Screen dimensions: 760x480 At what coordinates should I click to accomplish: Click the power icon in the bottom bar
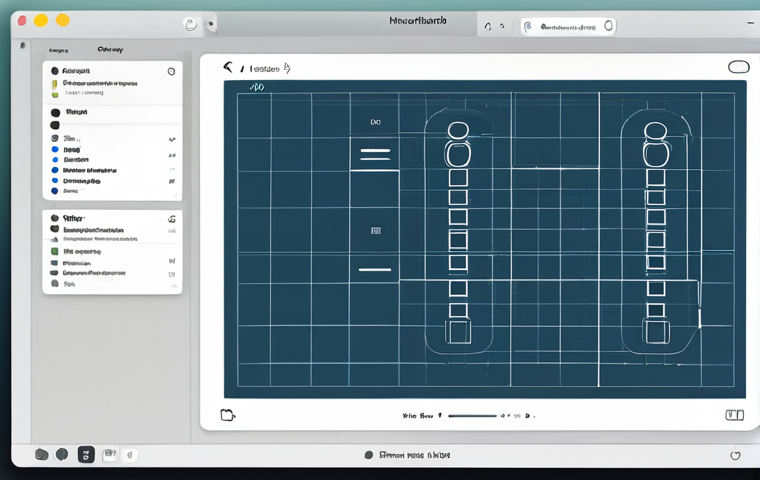(x=735, y=455)
